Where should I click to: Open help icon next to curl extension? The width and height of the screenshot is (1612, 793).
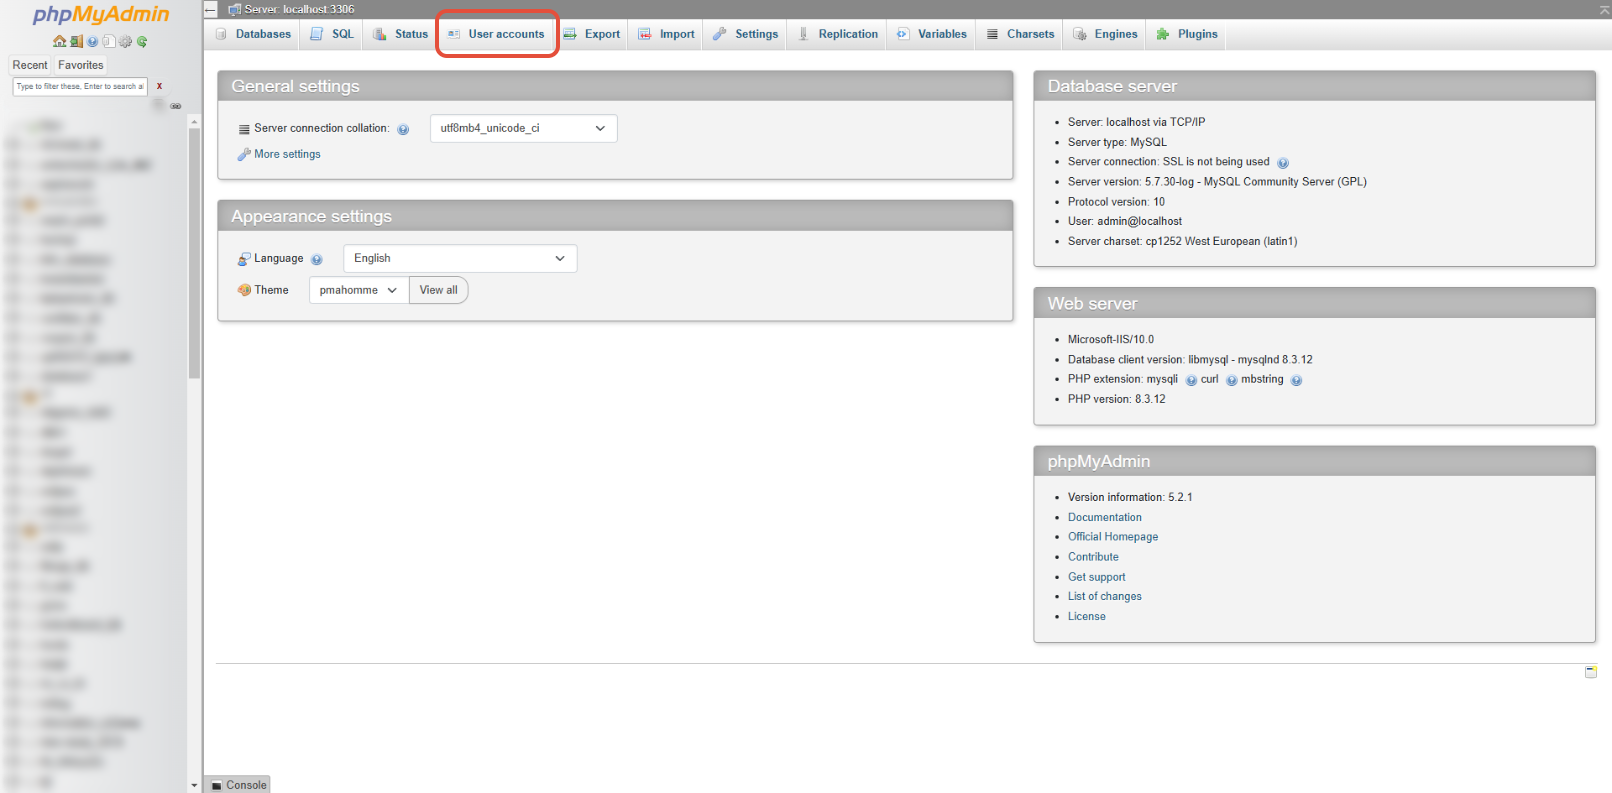coord(1232,380)
